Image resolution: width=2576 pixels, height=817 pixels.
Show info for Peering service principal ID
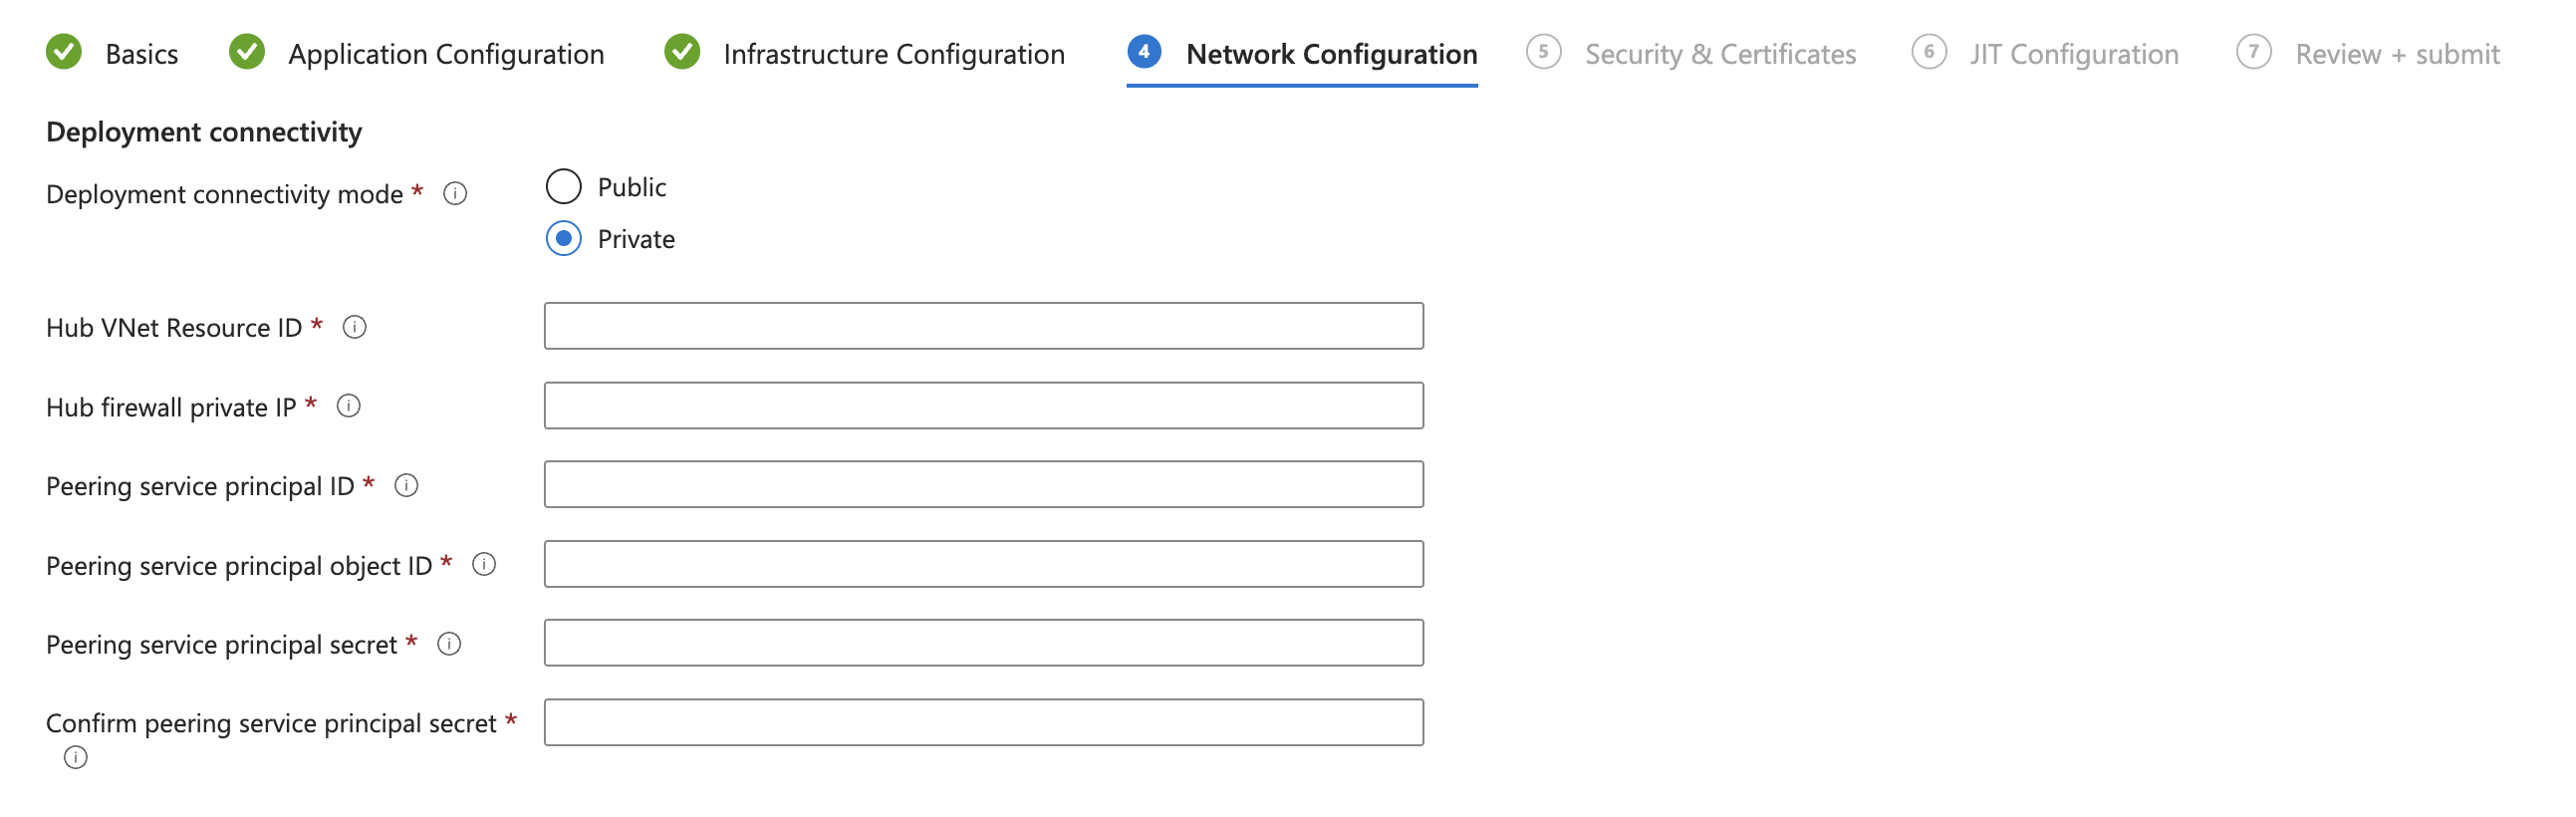pos(406,485)
